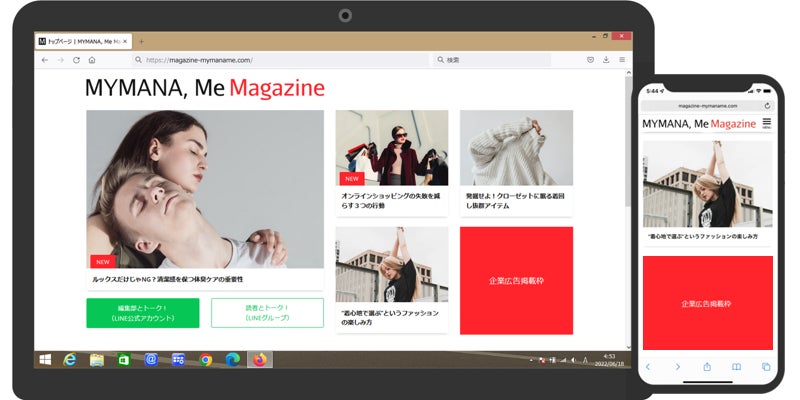Click the browser reload button
This screenshot has width=800, height=400.
click(x=76, y=60)
